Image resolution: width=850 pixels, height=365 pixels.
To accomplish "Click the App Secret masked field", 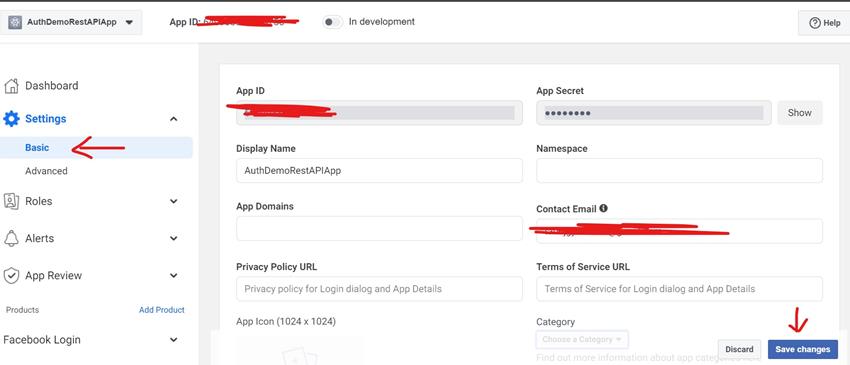I will pyautogui.click(x=654, y=113).
